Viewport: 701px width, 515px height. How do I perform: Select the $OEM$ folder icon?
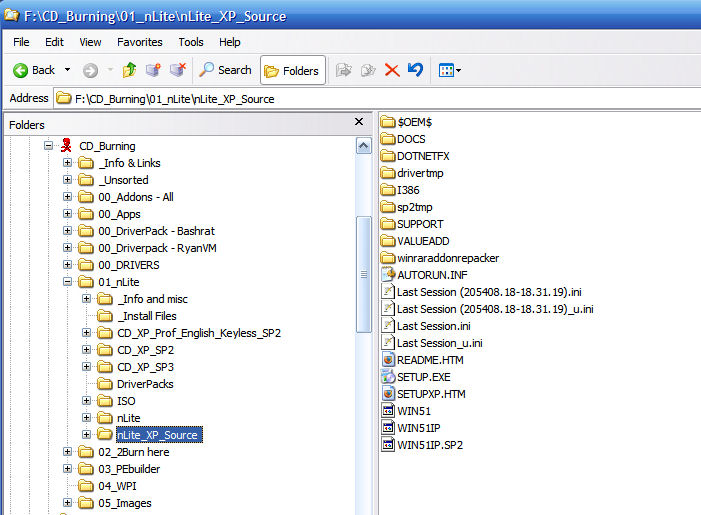point(388,122)
